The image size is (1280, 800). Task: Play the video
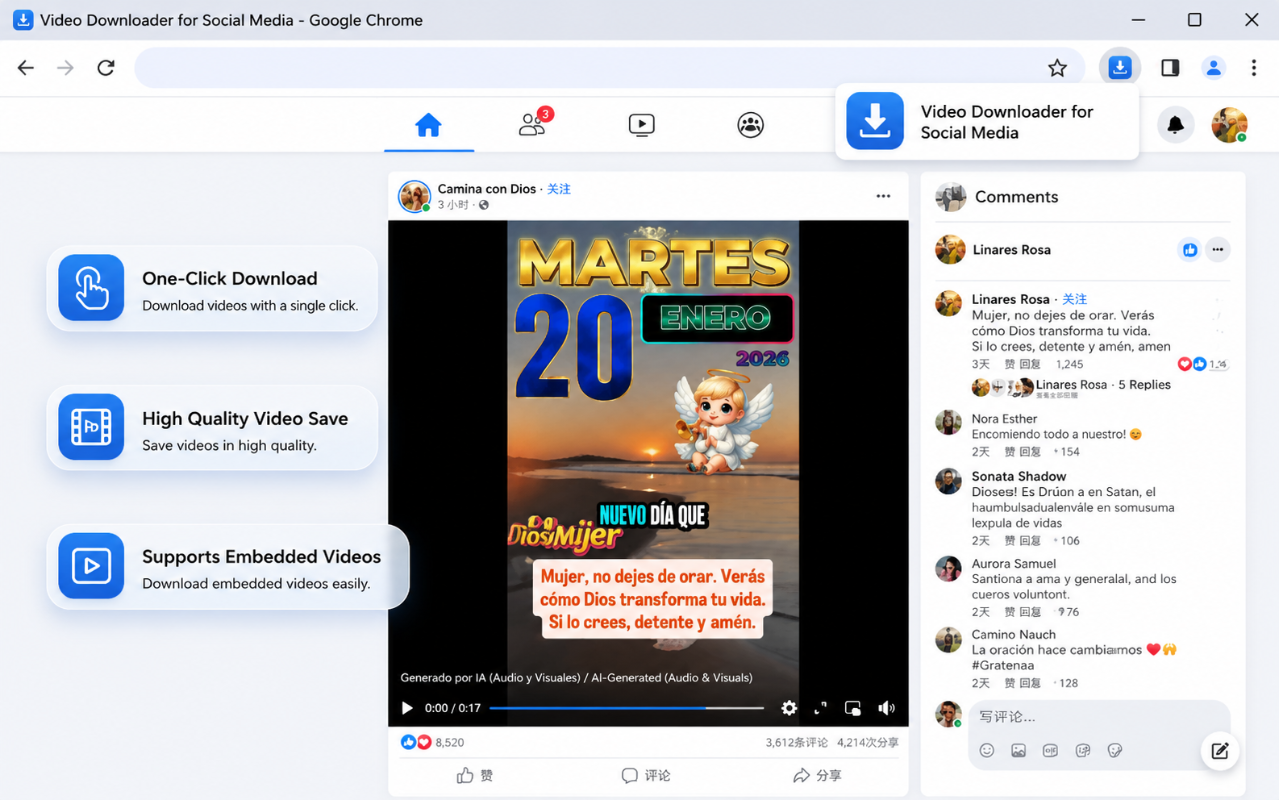[407, 708]
